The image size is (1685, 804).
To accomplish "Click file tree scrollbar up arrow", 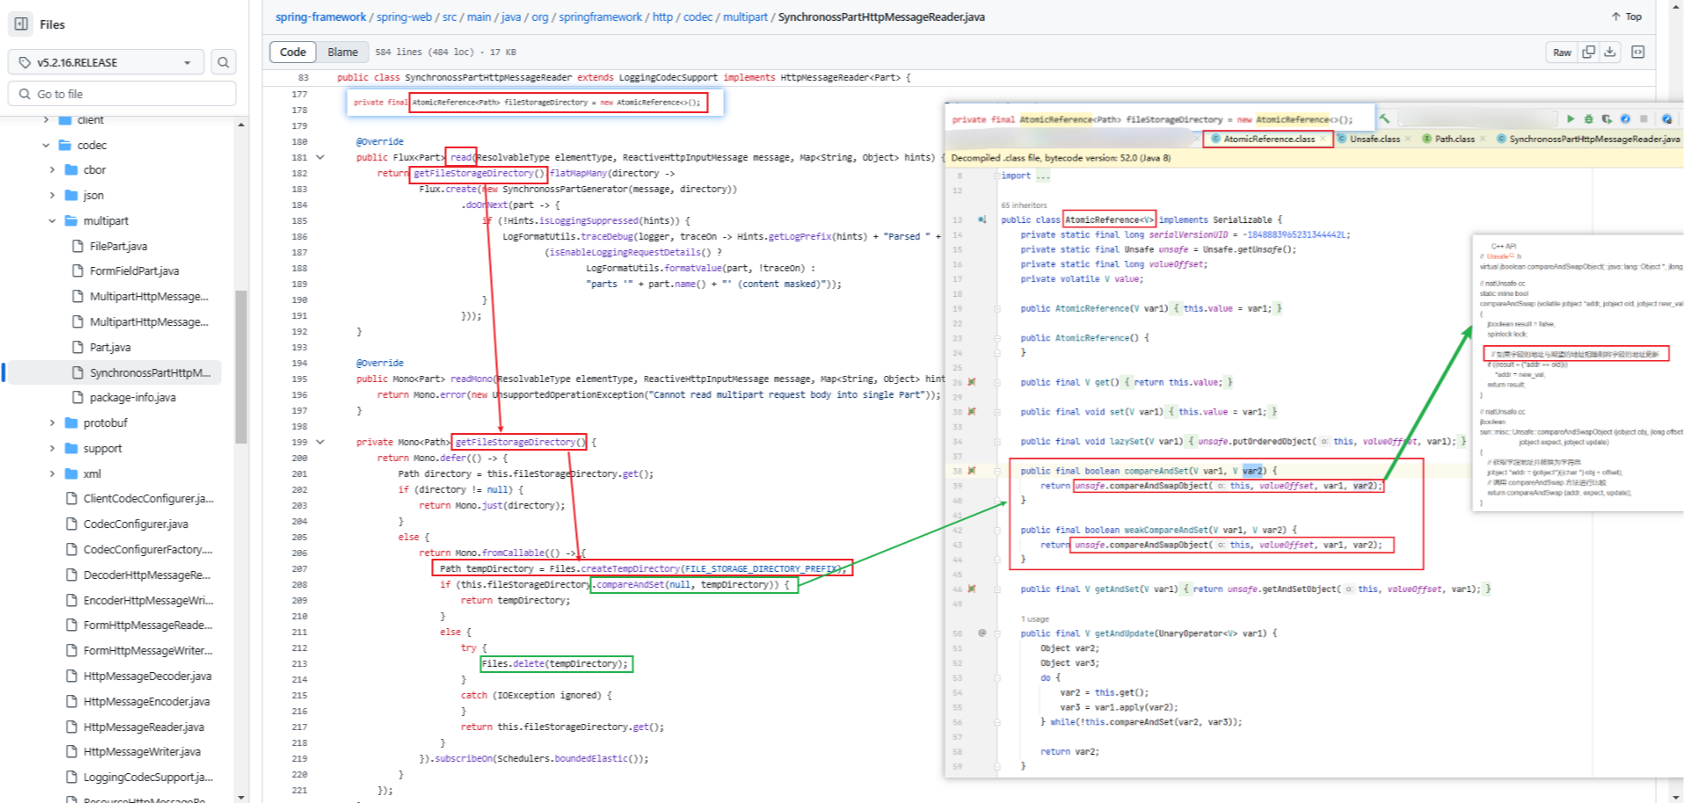I will (x=241, y=125).
